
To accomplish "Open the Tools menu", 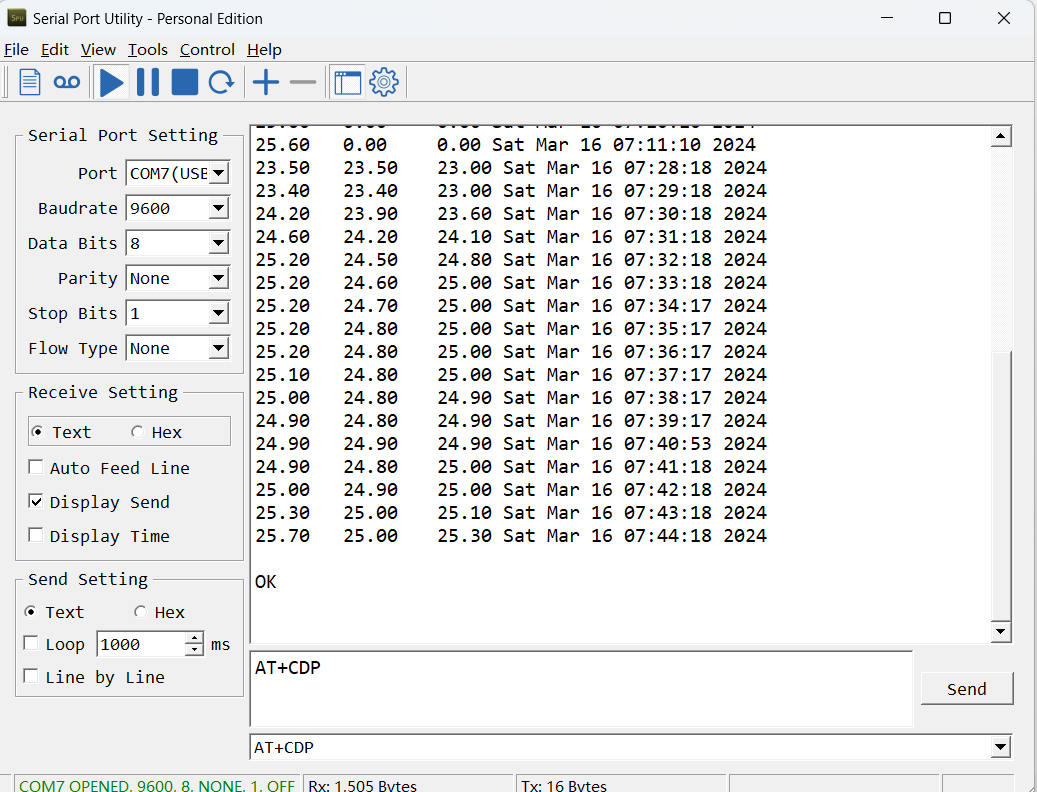I will 147,50.
